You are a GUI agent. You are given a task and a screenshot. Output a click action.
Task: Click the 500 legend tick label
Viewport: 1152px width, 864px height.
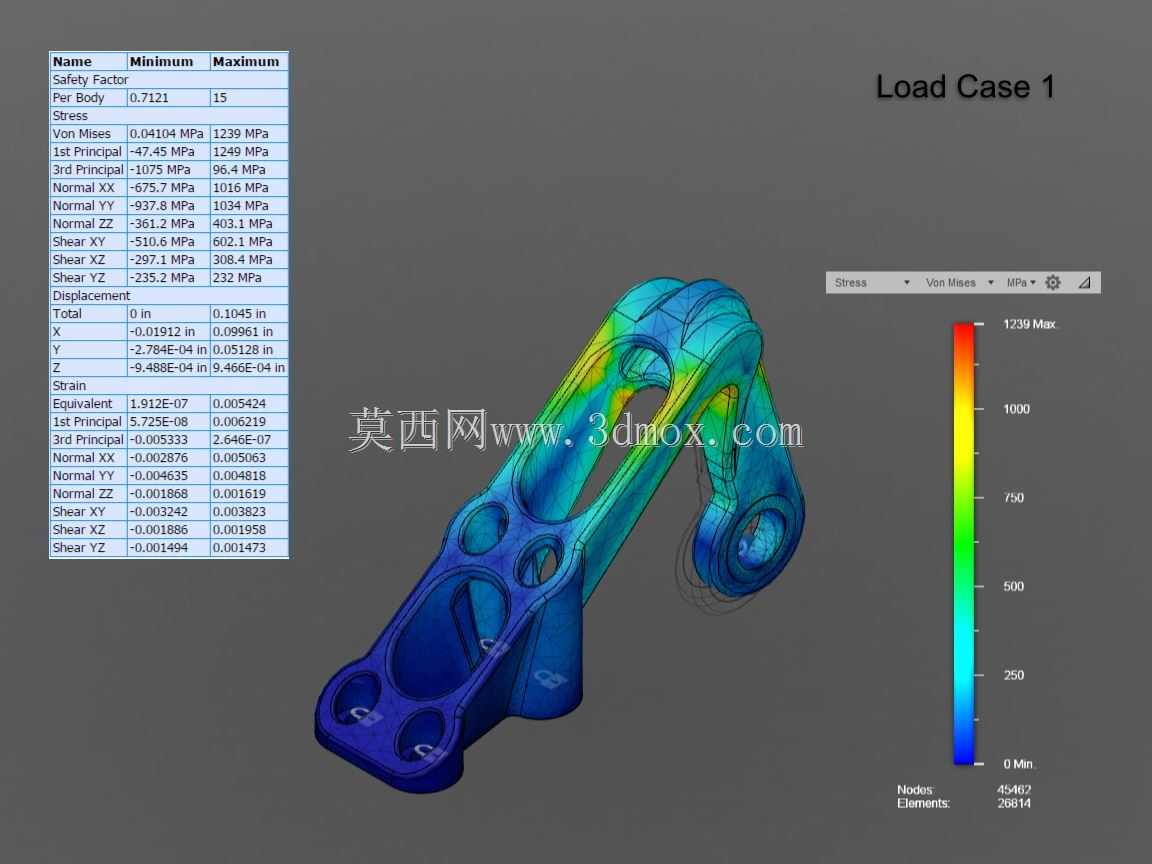[x=1013, y=586]
